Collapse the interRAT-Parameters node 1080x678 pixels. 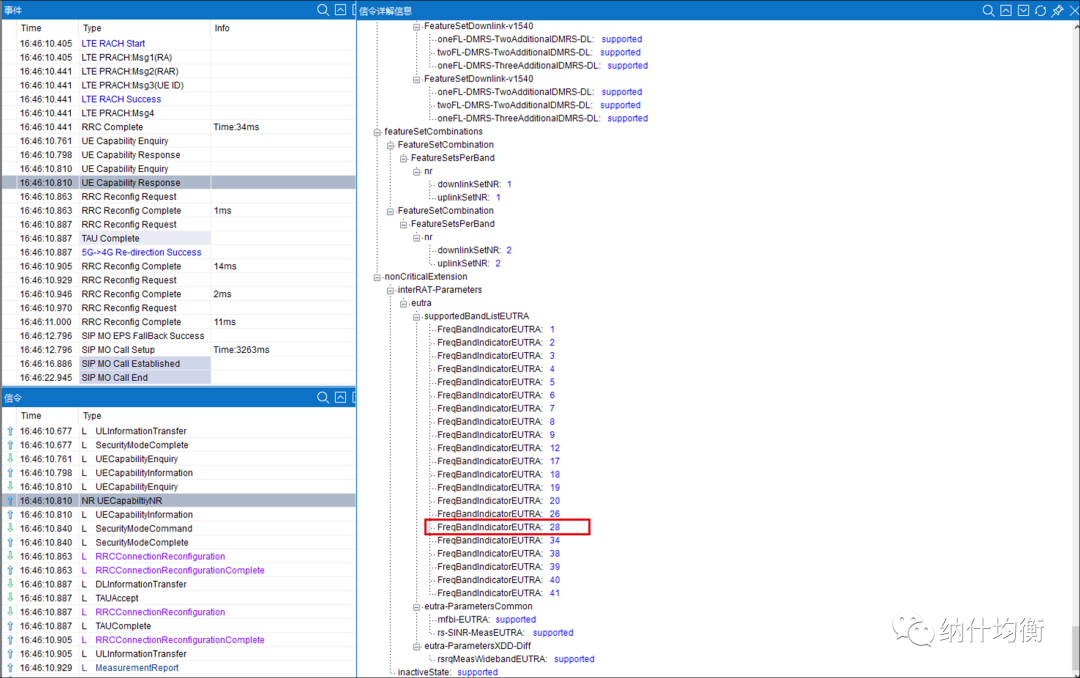391,290
